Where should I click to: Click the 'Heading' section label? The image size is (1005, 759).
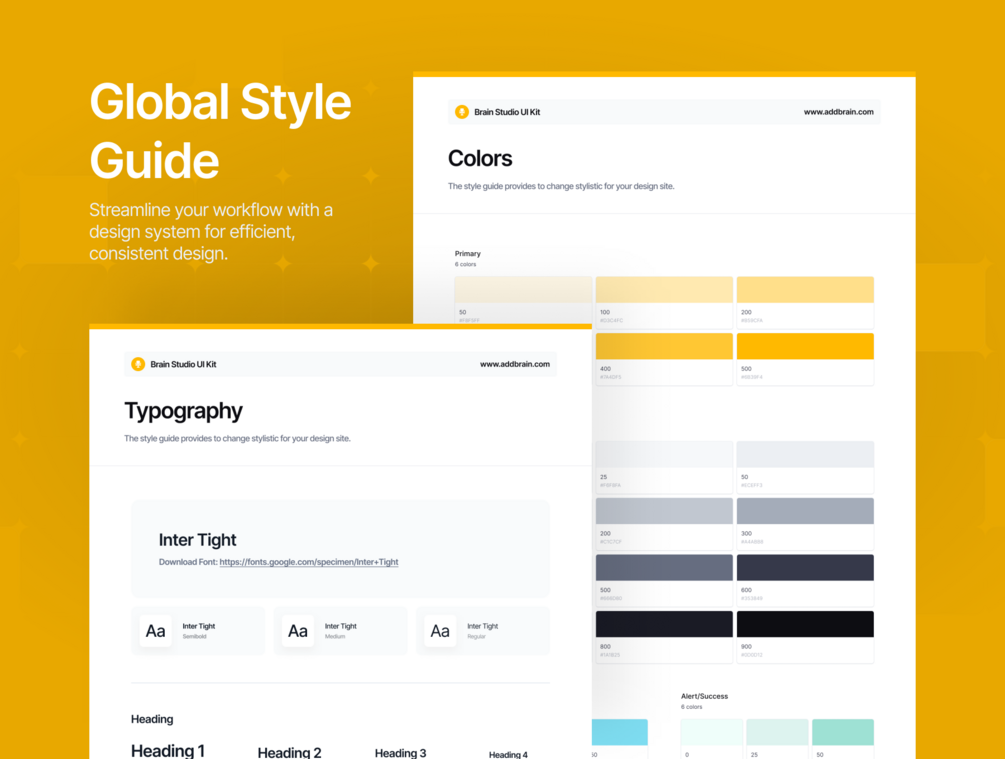click(152, 719)
